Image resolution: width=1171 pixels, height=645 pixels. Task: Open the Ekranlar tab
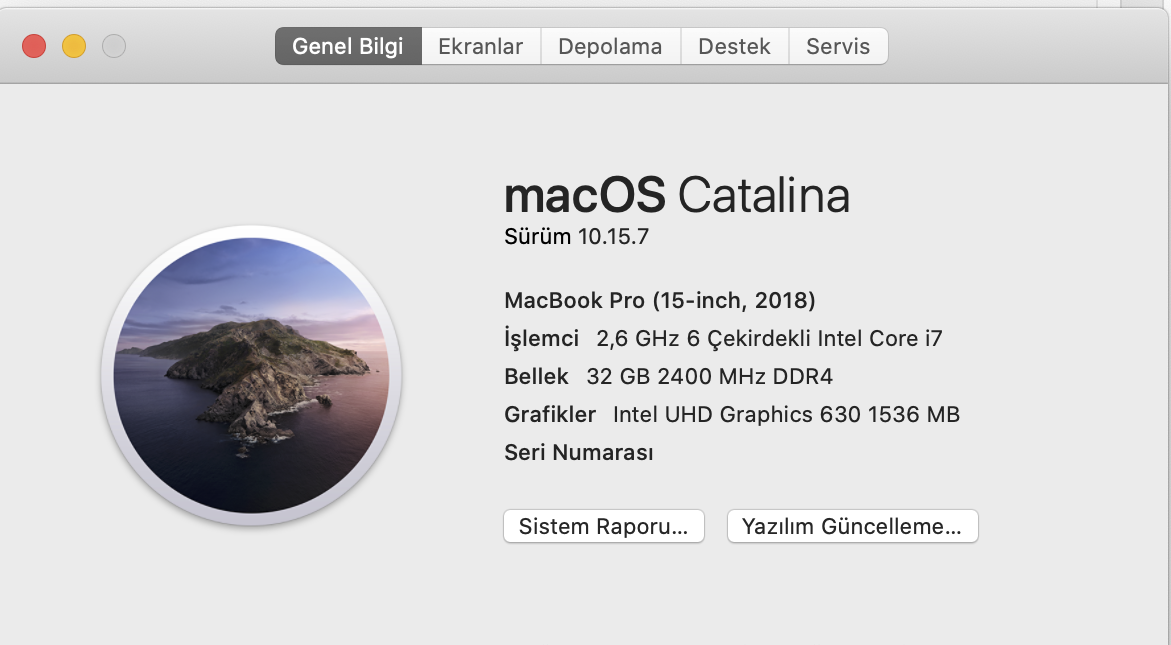tap(481, 46)
